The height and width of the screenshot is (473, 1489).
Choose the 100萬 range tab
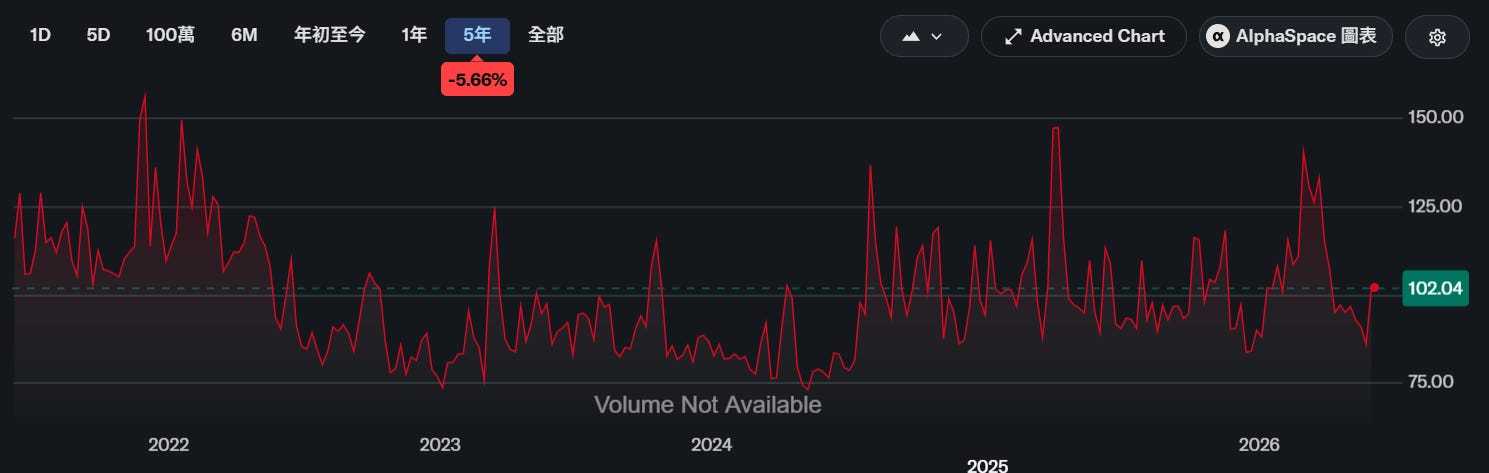[x=170, y=35]
